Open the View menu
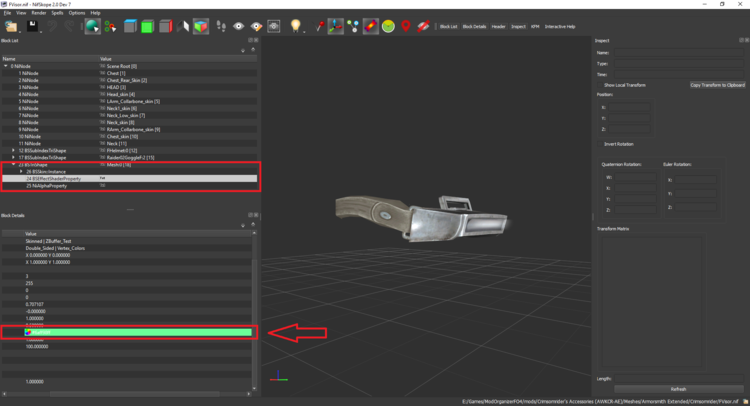This screenshot has height=406, width=750. tap(21, 13)
